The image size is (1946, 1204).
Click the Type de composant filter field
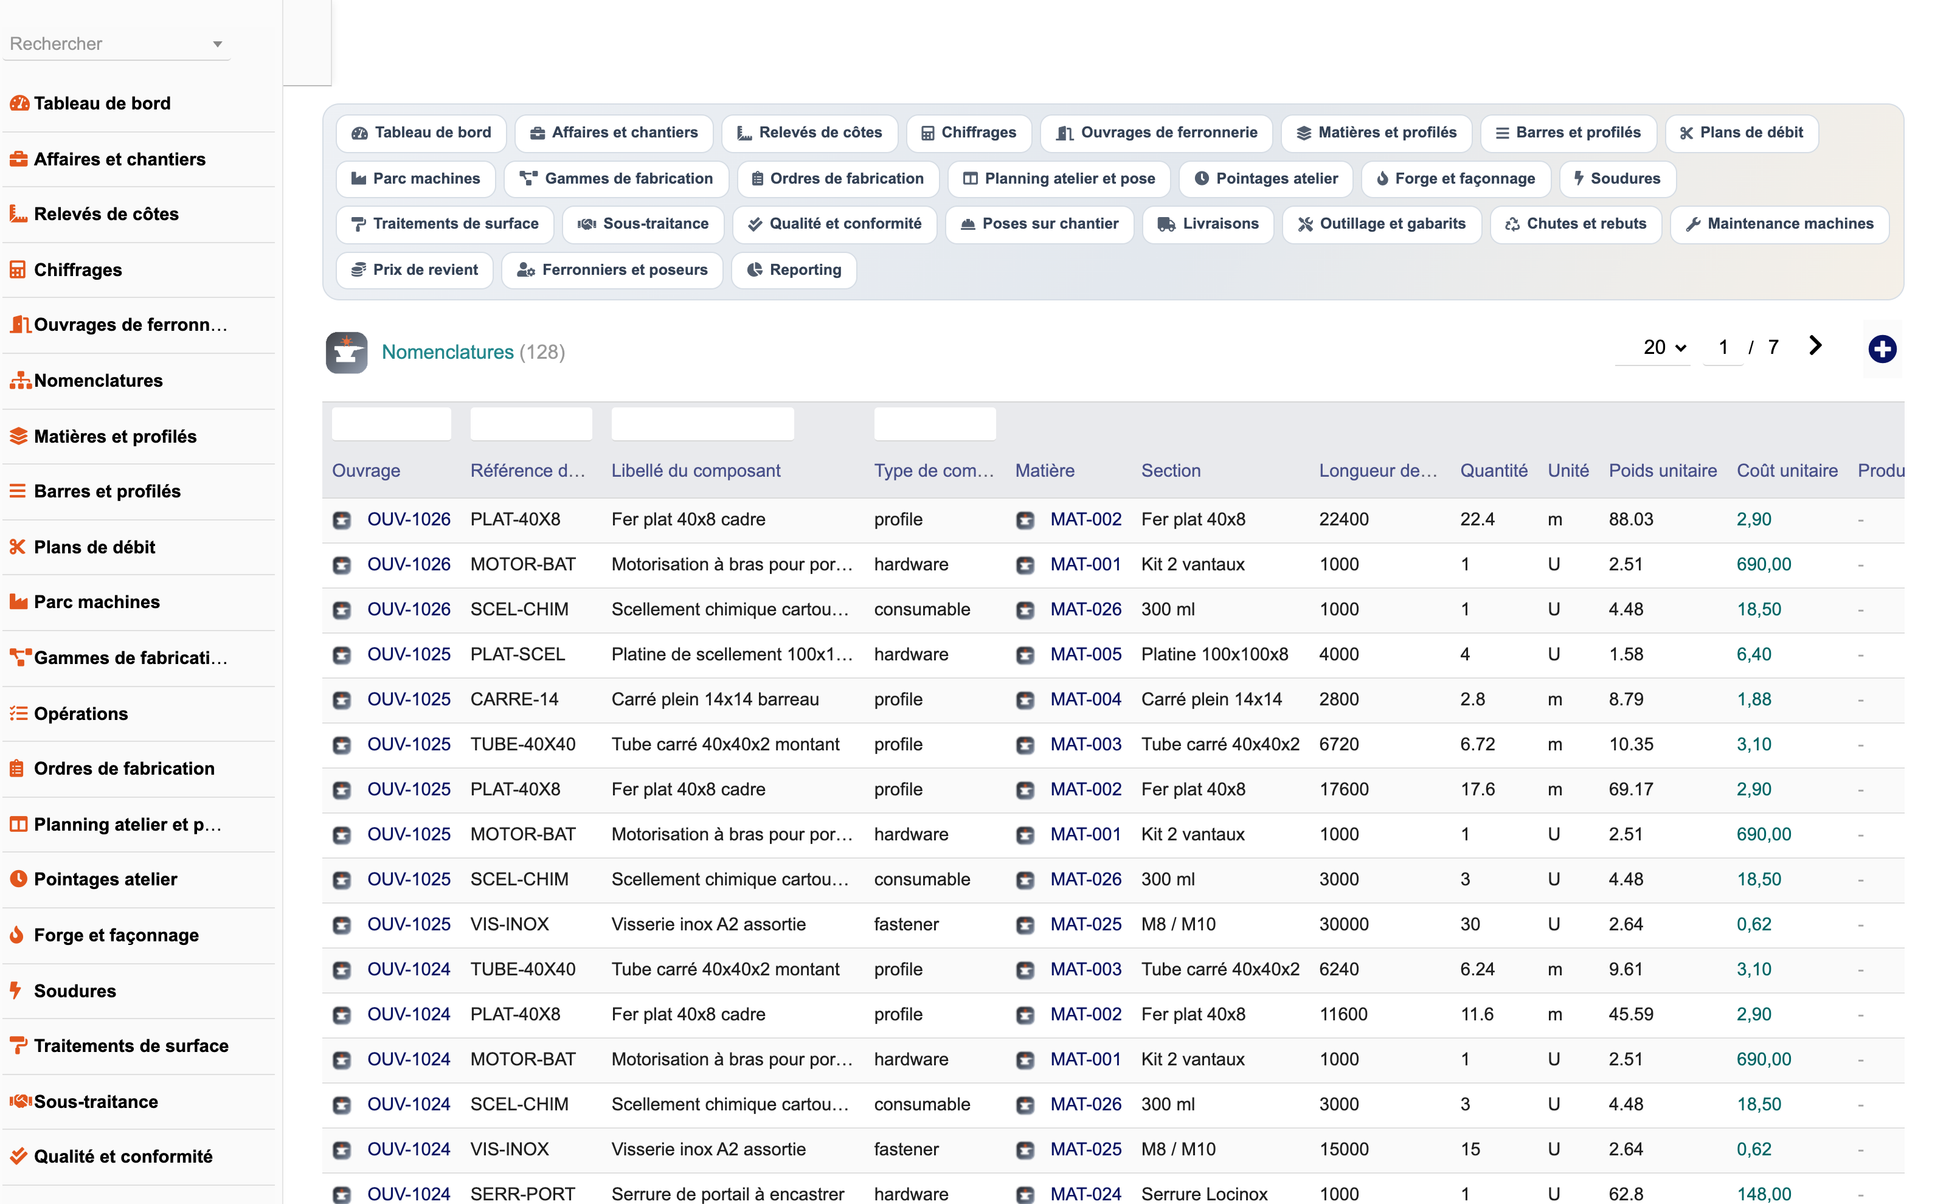pyautogui.click(x=935, y=424)
